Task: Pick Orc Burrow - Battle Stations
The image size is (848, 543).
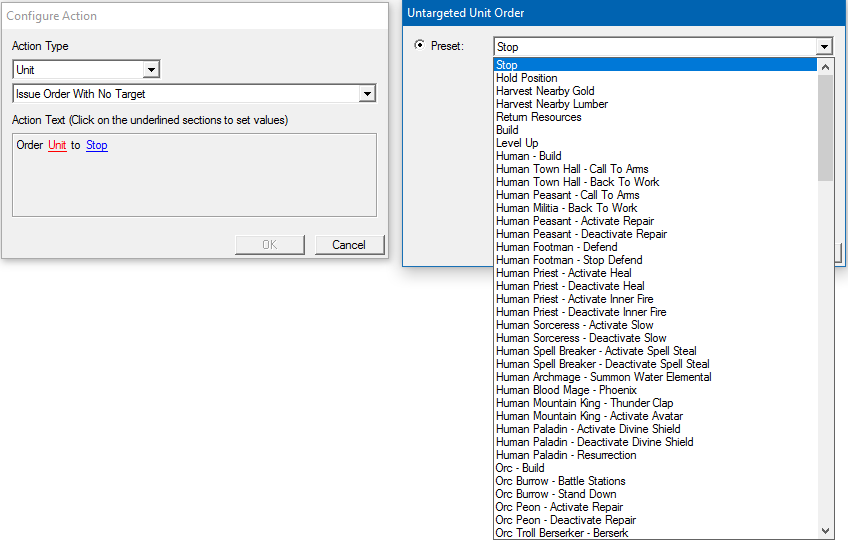Action: [655, 480]
